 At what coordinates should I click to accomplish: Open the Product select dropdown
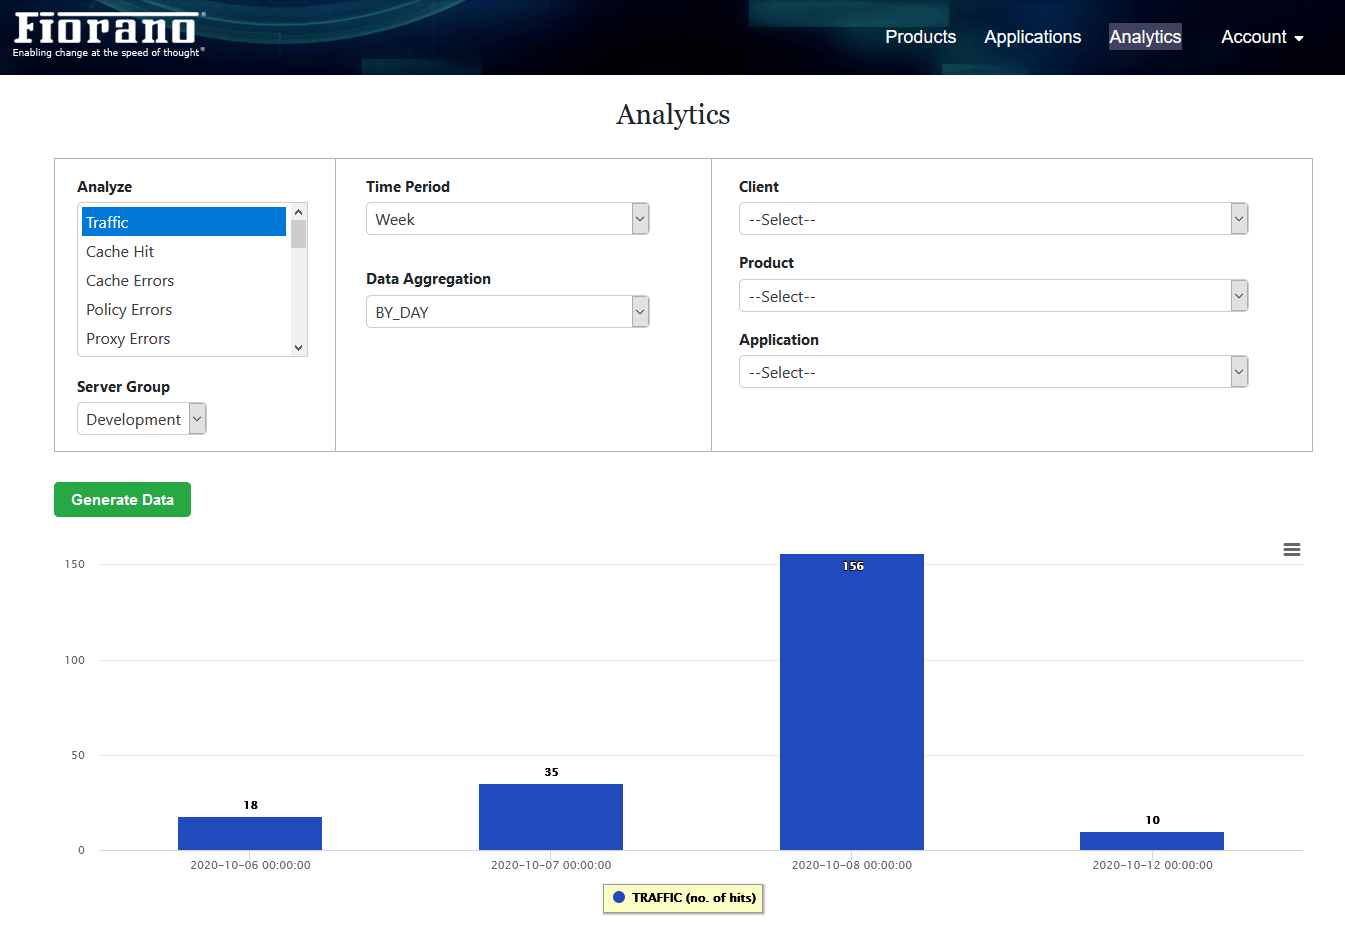(x=993, y=296)
